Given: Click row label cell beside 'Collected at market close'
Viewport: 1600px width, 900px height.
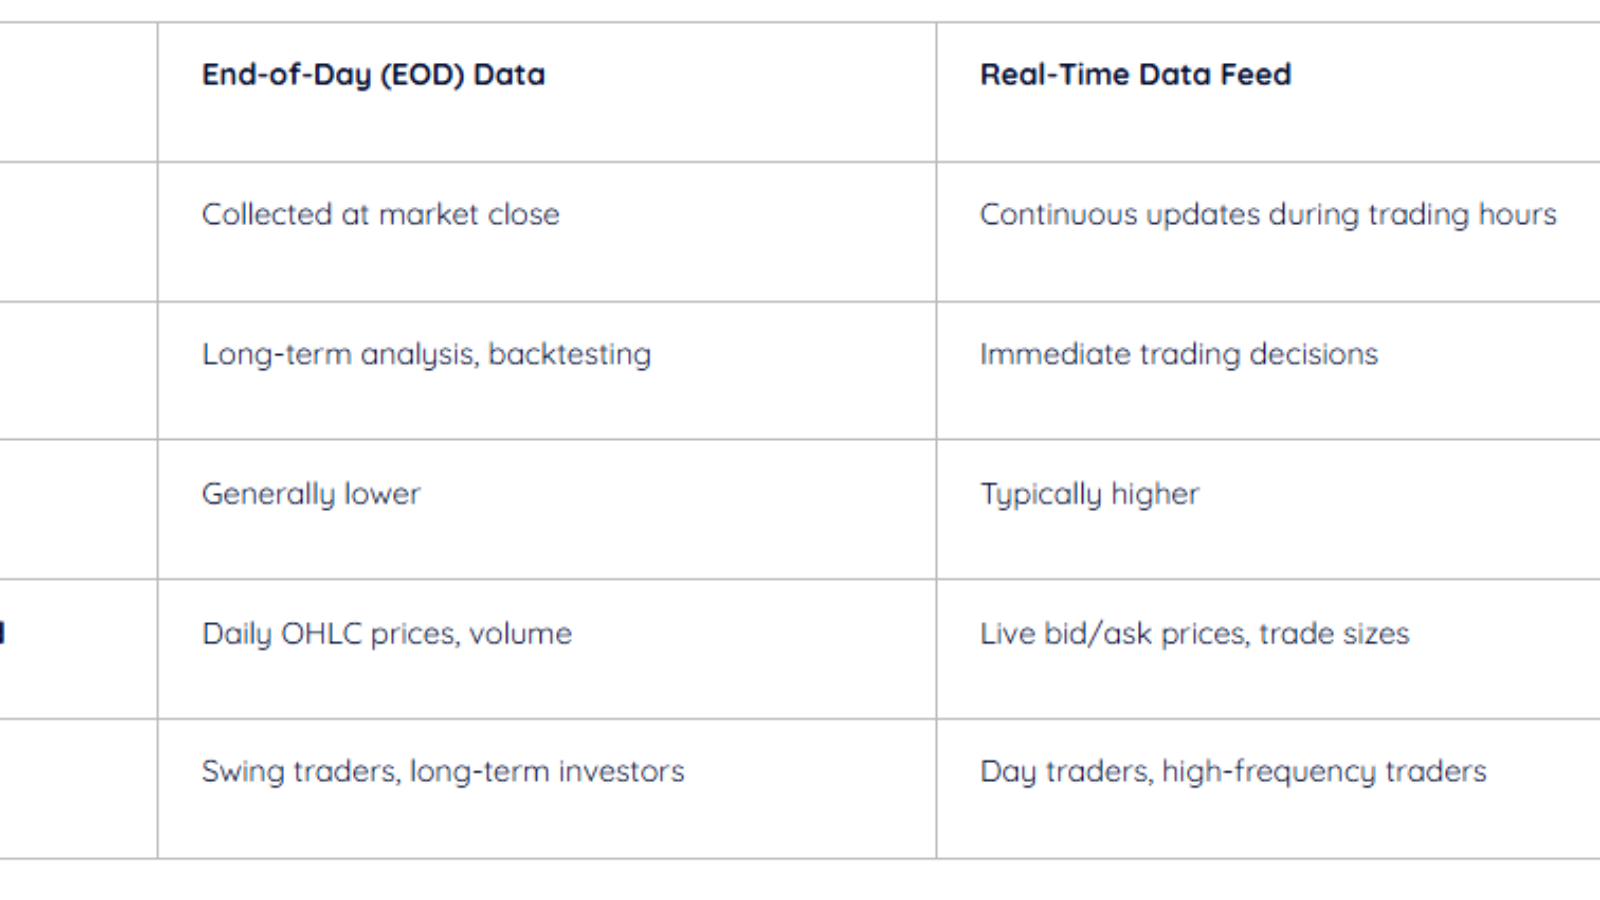Looking at the screenshot, I should [78, 232].
